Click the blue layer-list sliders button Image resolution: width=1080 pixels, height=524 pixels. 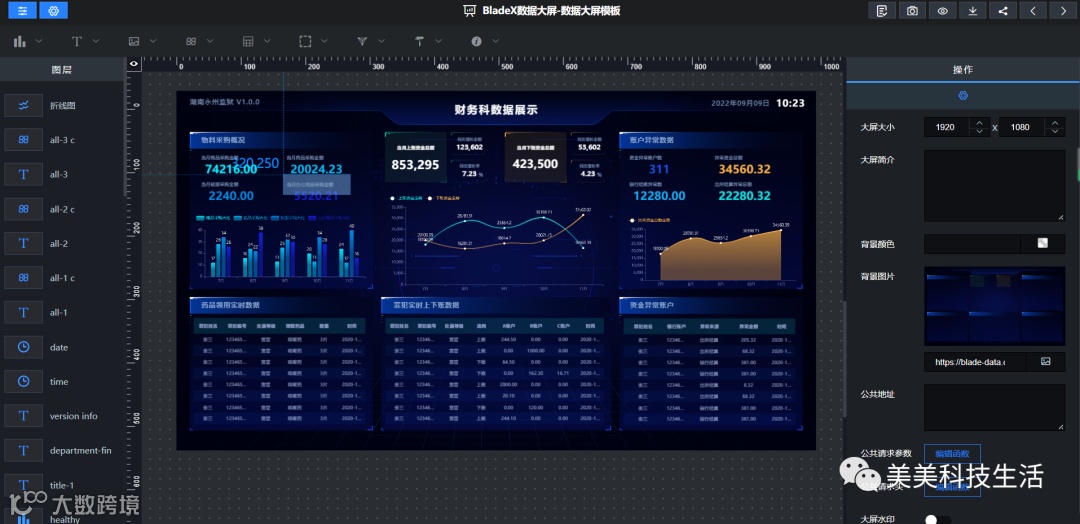pyautogui.click(x=23, y=10)
